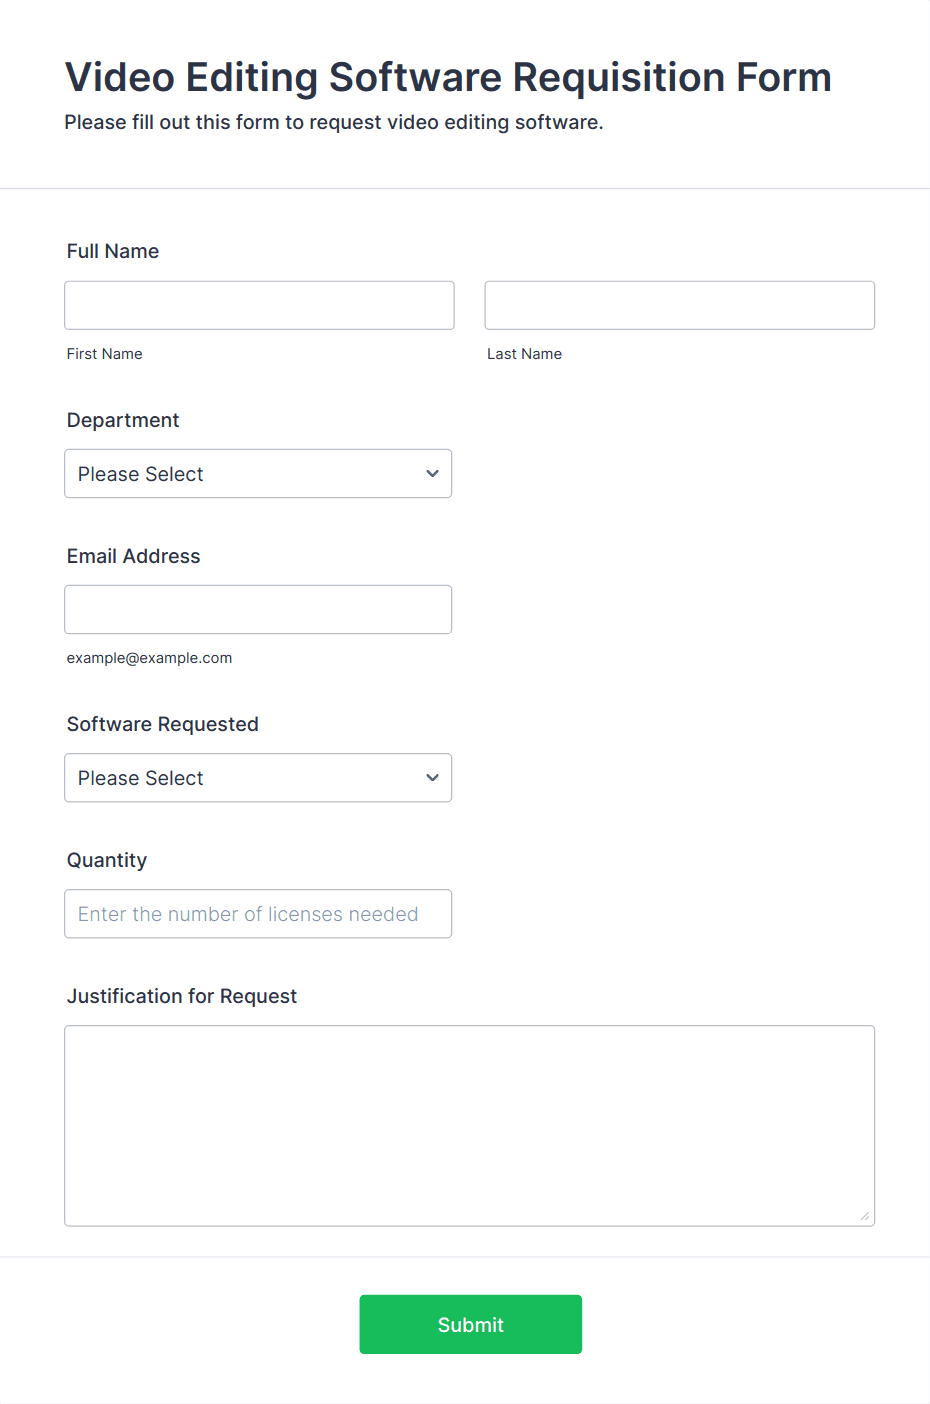The height and width of the screenshot is (1404, 930).
Task: Click the Quantity licenses input field
Action: tap(258, 914)
